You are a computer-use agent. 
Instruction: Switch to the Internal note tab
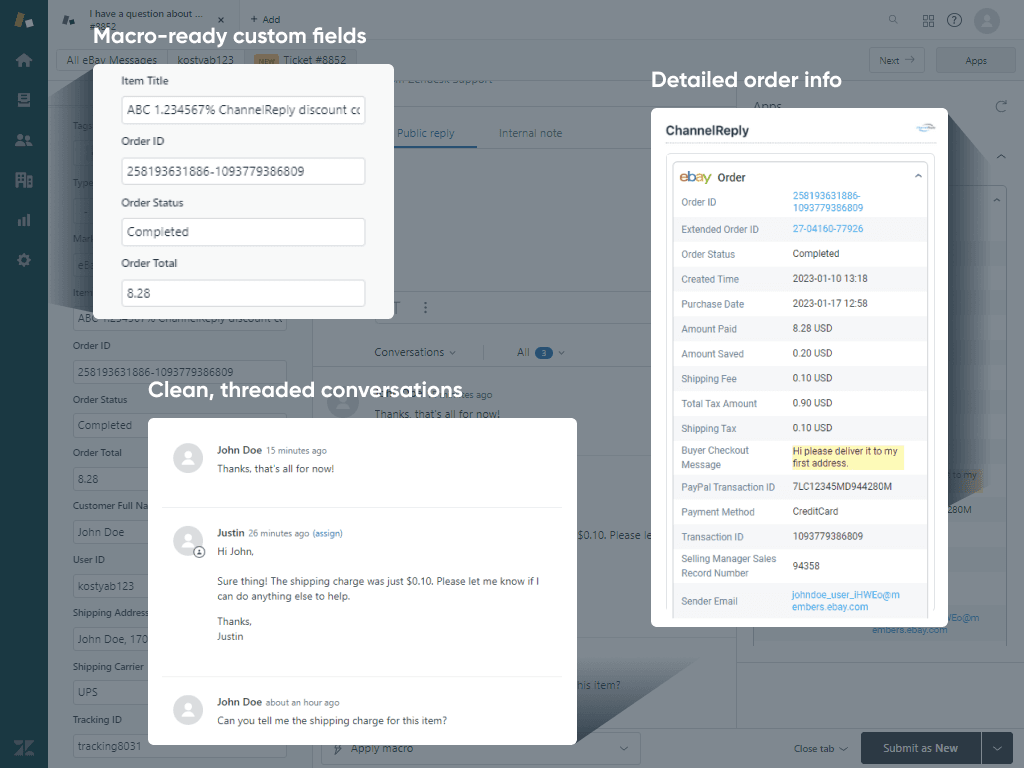[530, 133]
